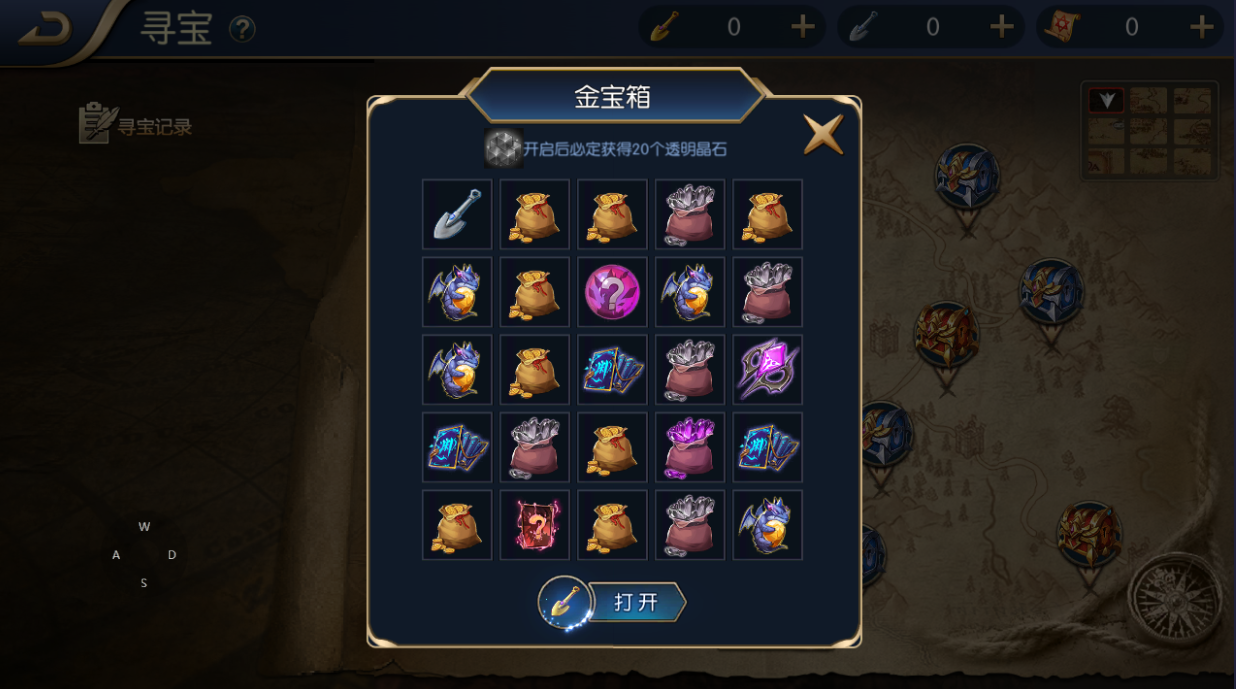Image resolution: width=1236 pixels, height=689 pixels.
Task: Click the transparent crystal icon in header
Action: click(503, 148)
